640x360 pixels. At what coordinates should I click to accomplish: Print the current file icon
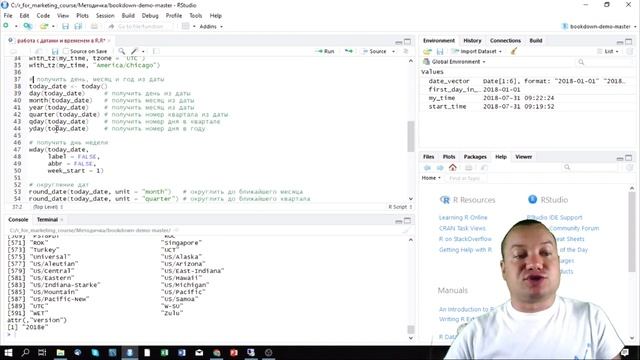coord(94,26)
